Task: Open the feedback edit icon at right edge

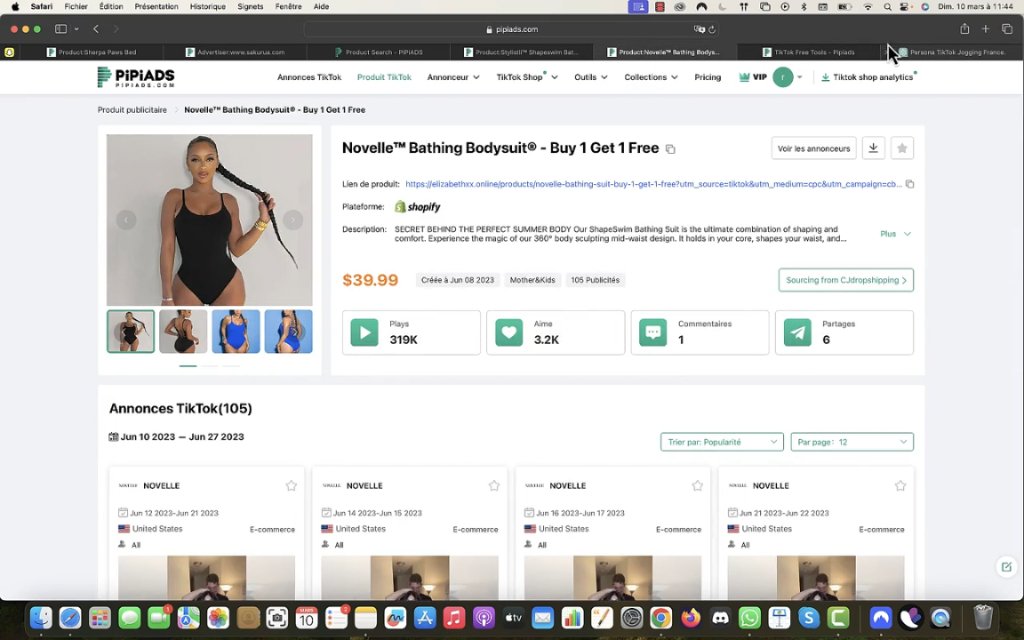Action: pyautogui.click(x=1006, y=566)
